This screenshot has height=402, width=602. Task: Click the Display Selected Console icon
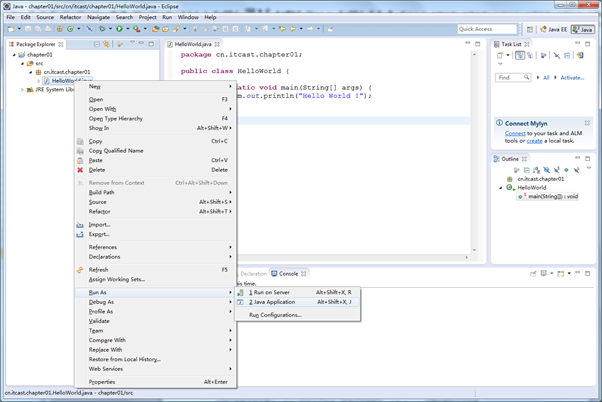tap(543, 274)
